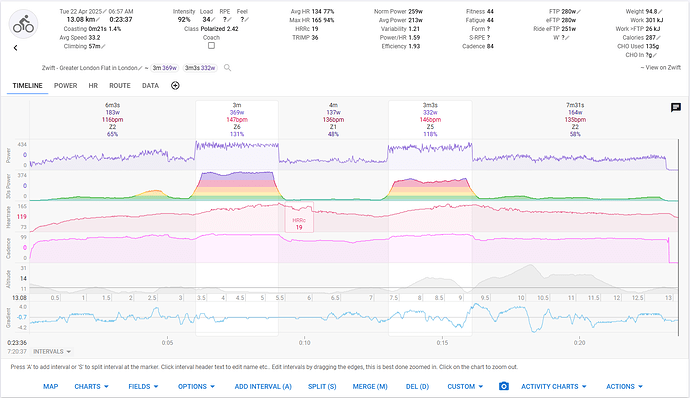The height and width of the screenshot is (398, 690).
Task: Open the INTERVALS dropdown below the chart
Action: pos(52,351)
